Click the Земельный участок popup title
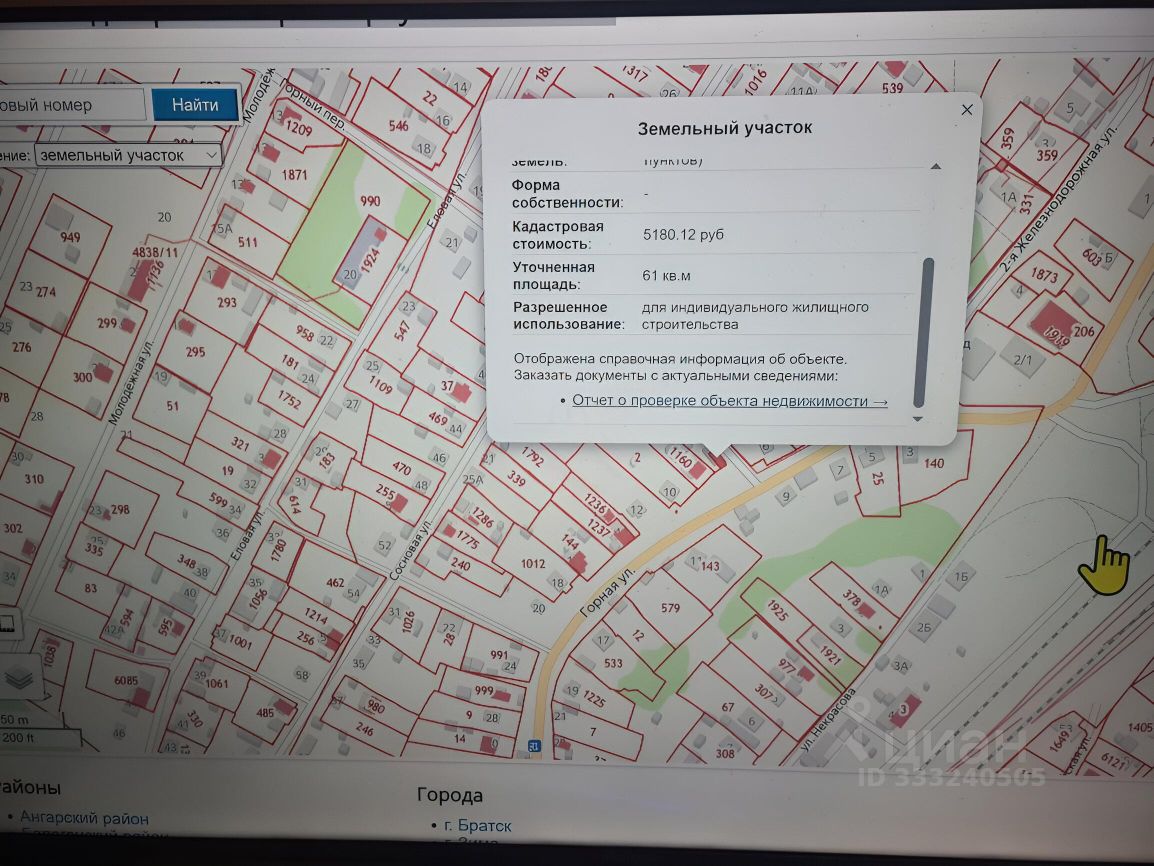 point(724,128)
